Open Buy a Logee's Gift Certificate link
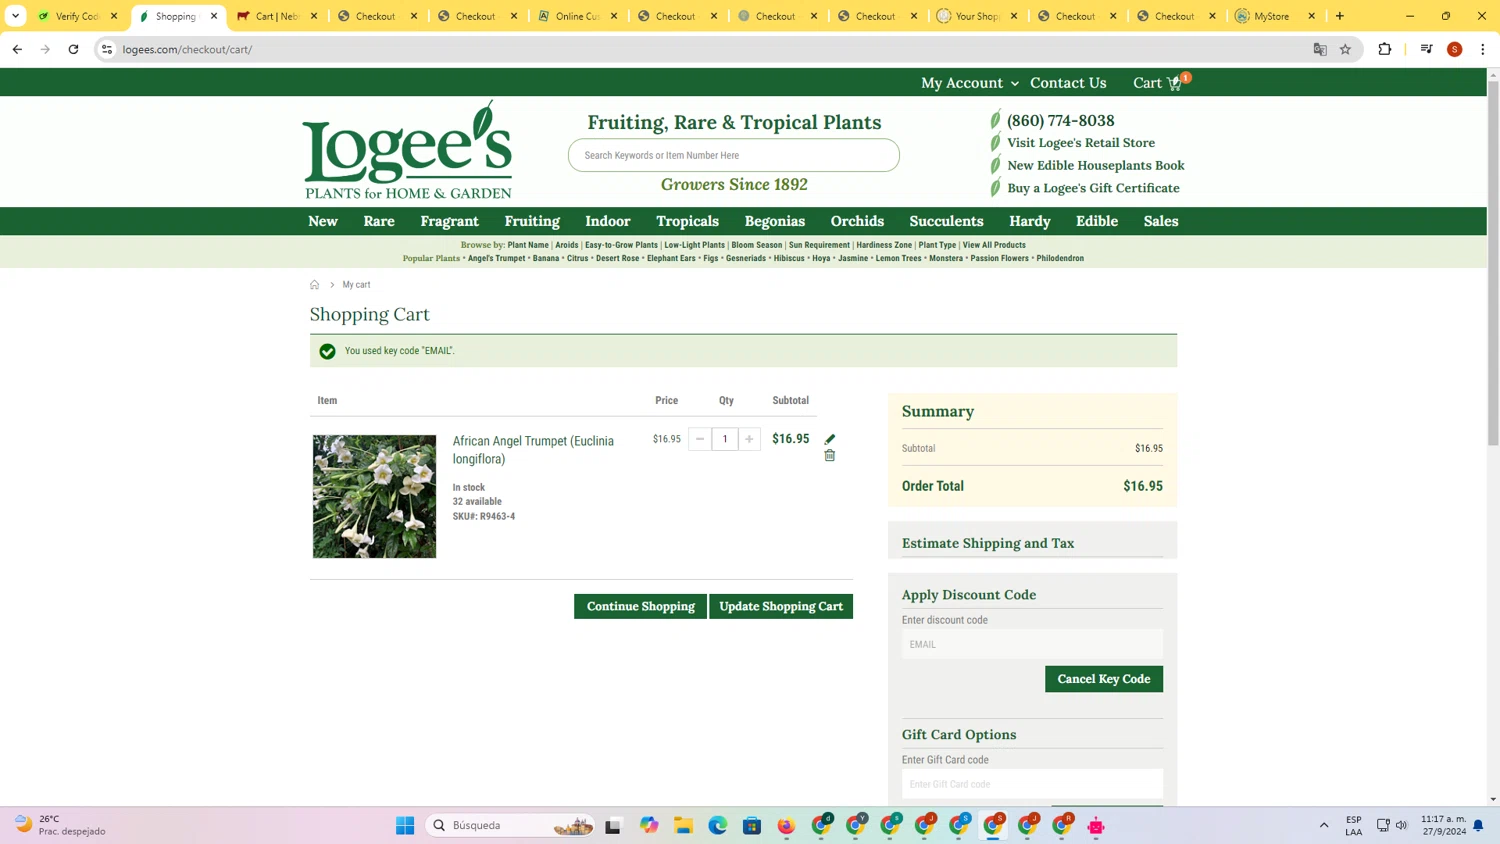Viewport: 1500px width, 844px height. coord(1093,188)
